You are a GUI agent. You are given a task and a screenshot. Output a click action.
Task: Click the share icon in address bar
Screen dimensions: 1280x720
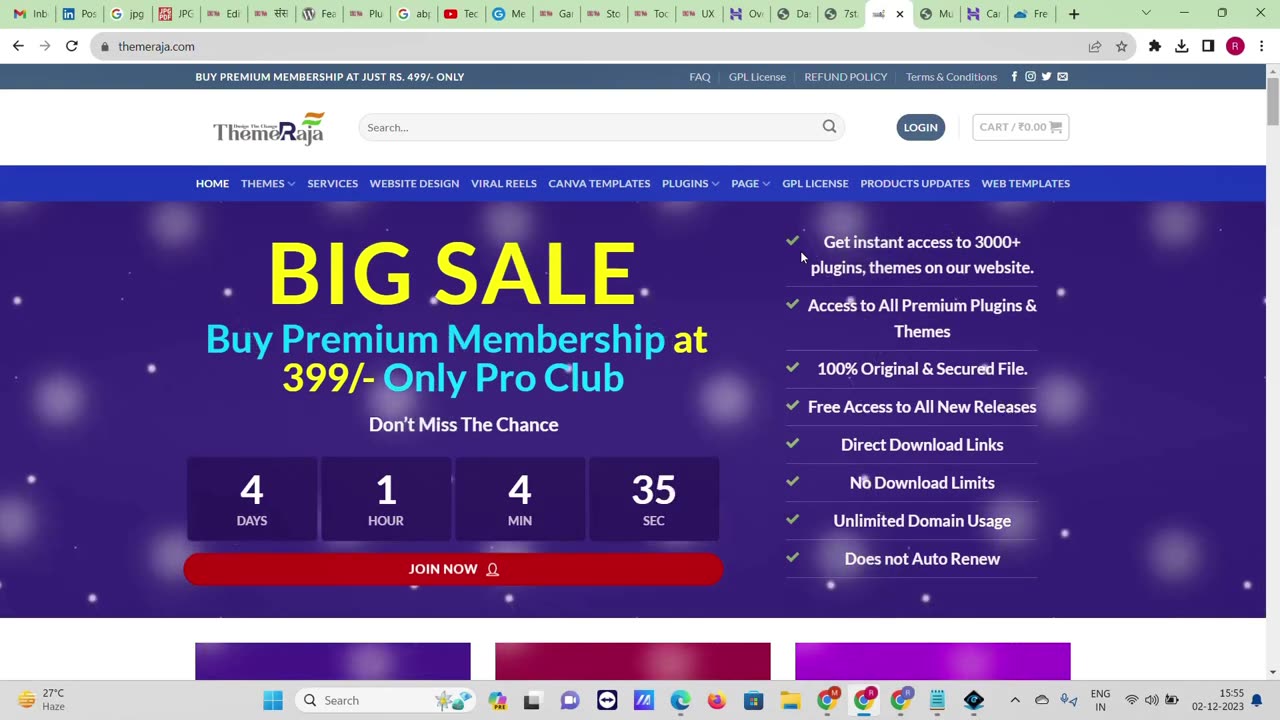(1095, 46)
